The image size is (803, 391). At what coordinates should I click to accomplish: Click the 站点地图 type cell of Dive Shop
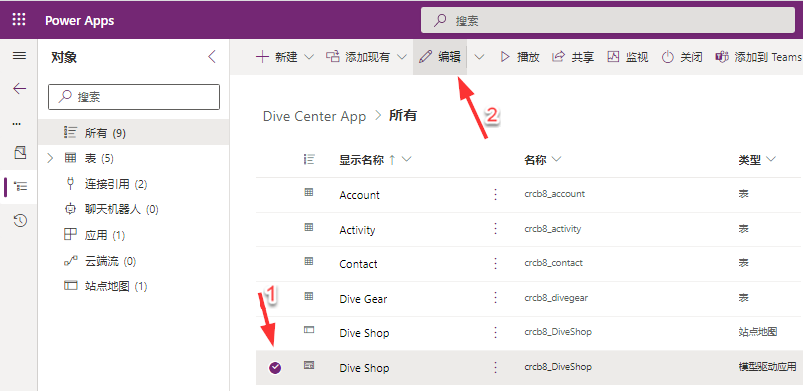click(x=757, y=332)
